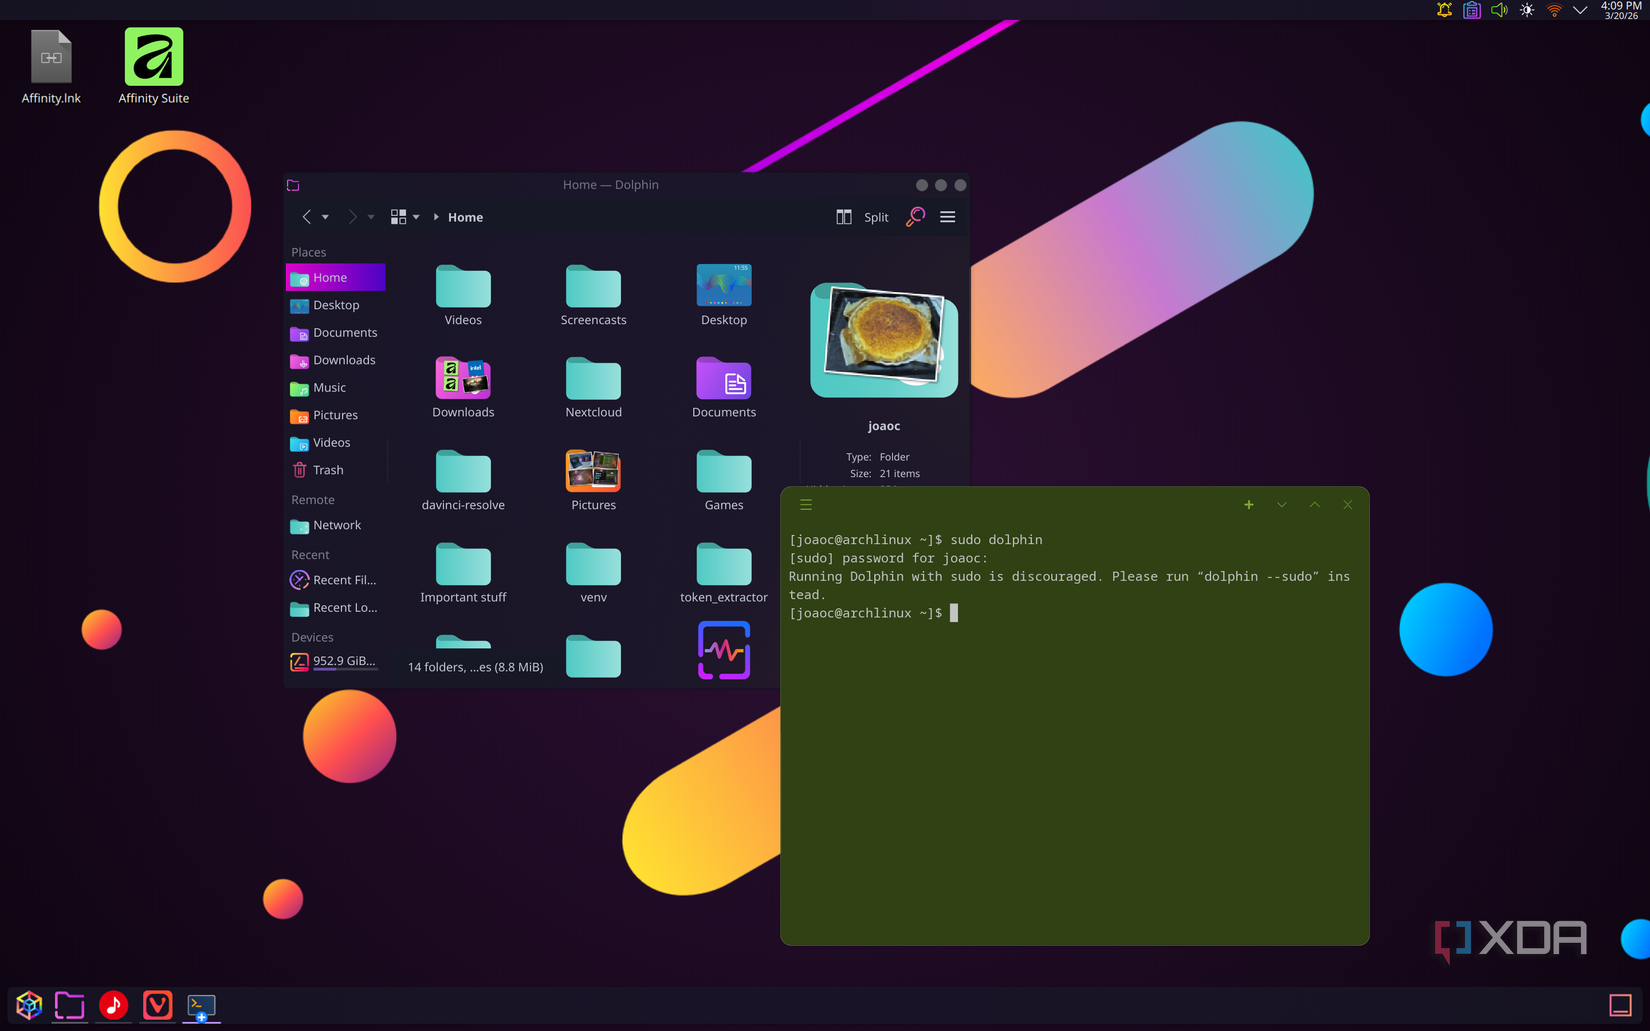Image resolution: width=1650 pixels, height=1031 pixels.
Task: Select Documents in Places sidebar
Action: pyautogui.click(x=336, y=332)
